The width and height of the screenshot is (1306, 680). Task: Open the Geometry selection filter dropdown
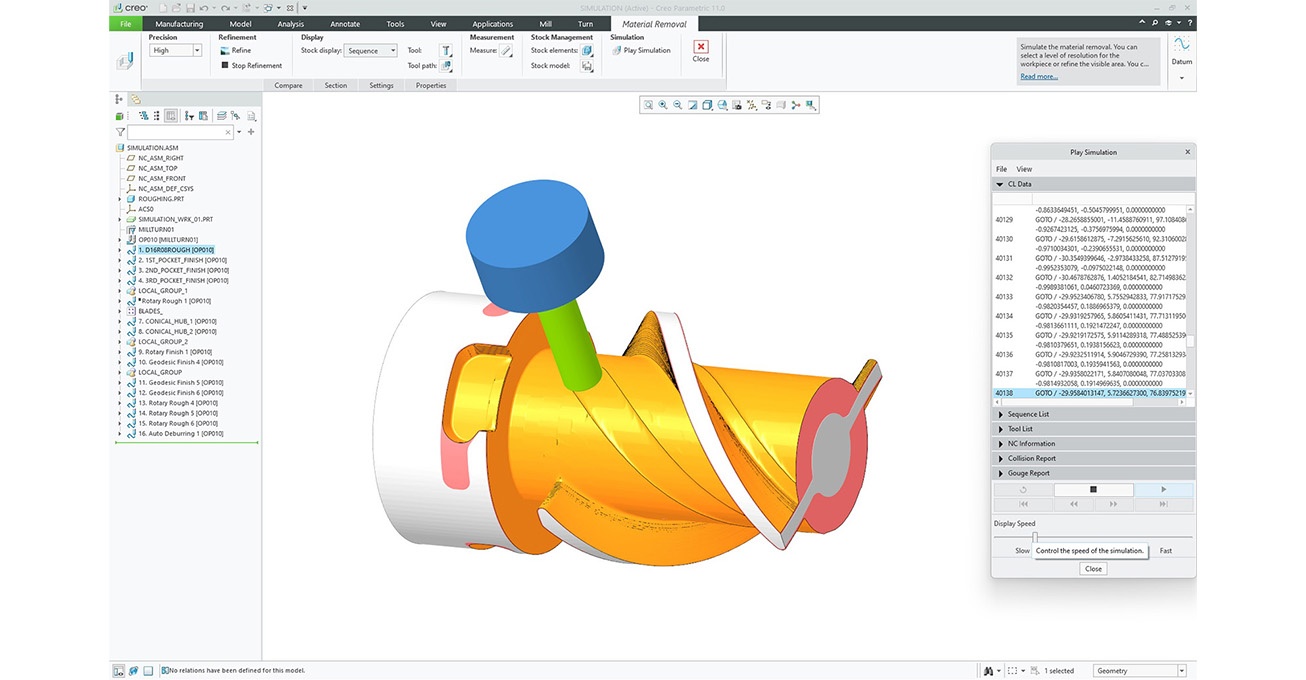[1139, 671]
